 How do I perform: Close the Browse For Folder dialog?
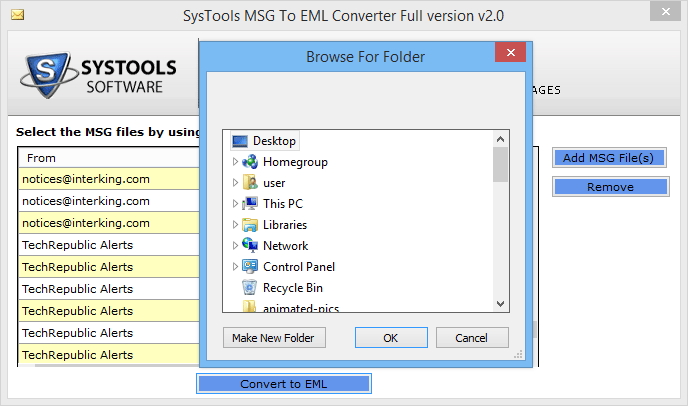click(510, 52)
